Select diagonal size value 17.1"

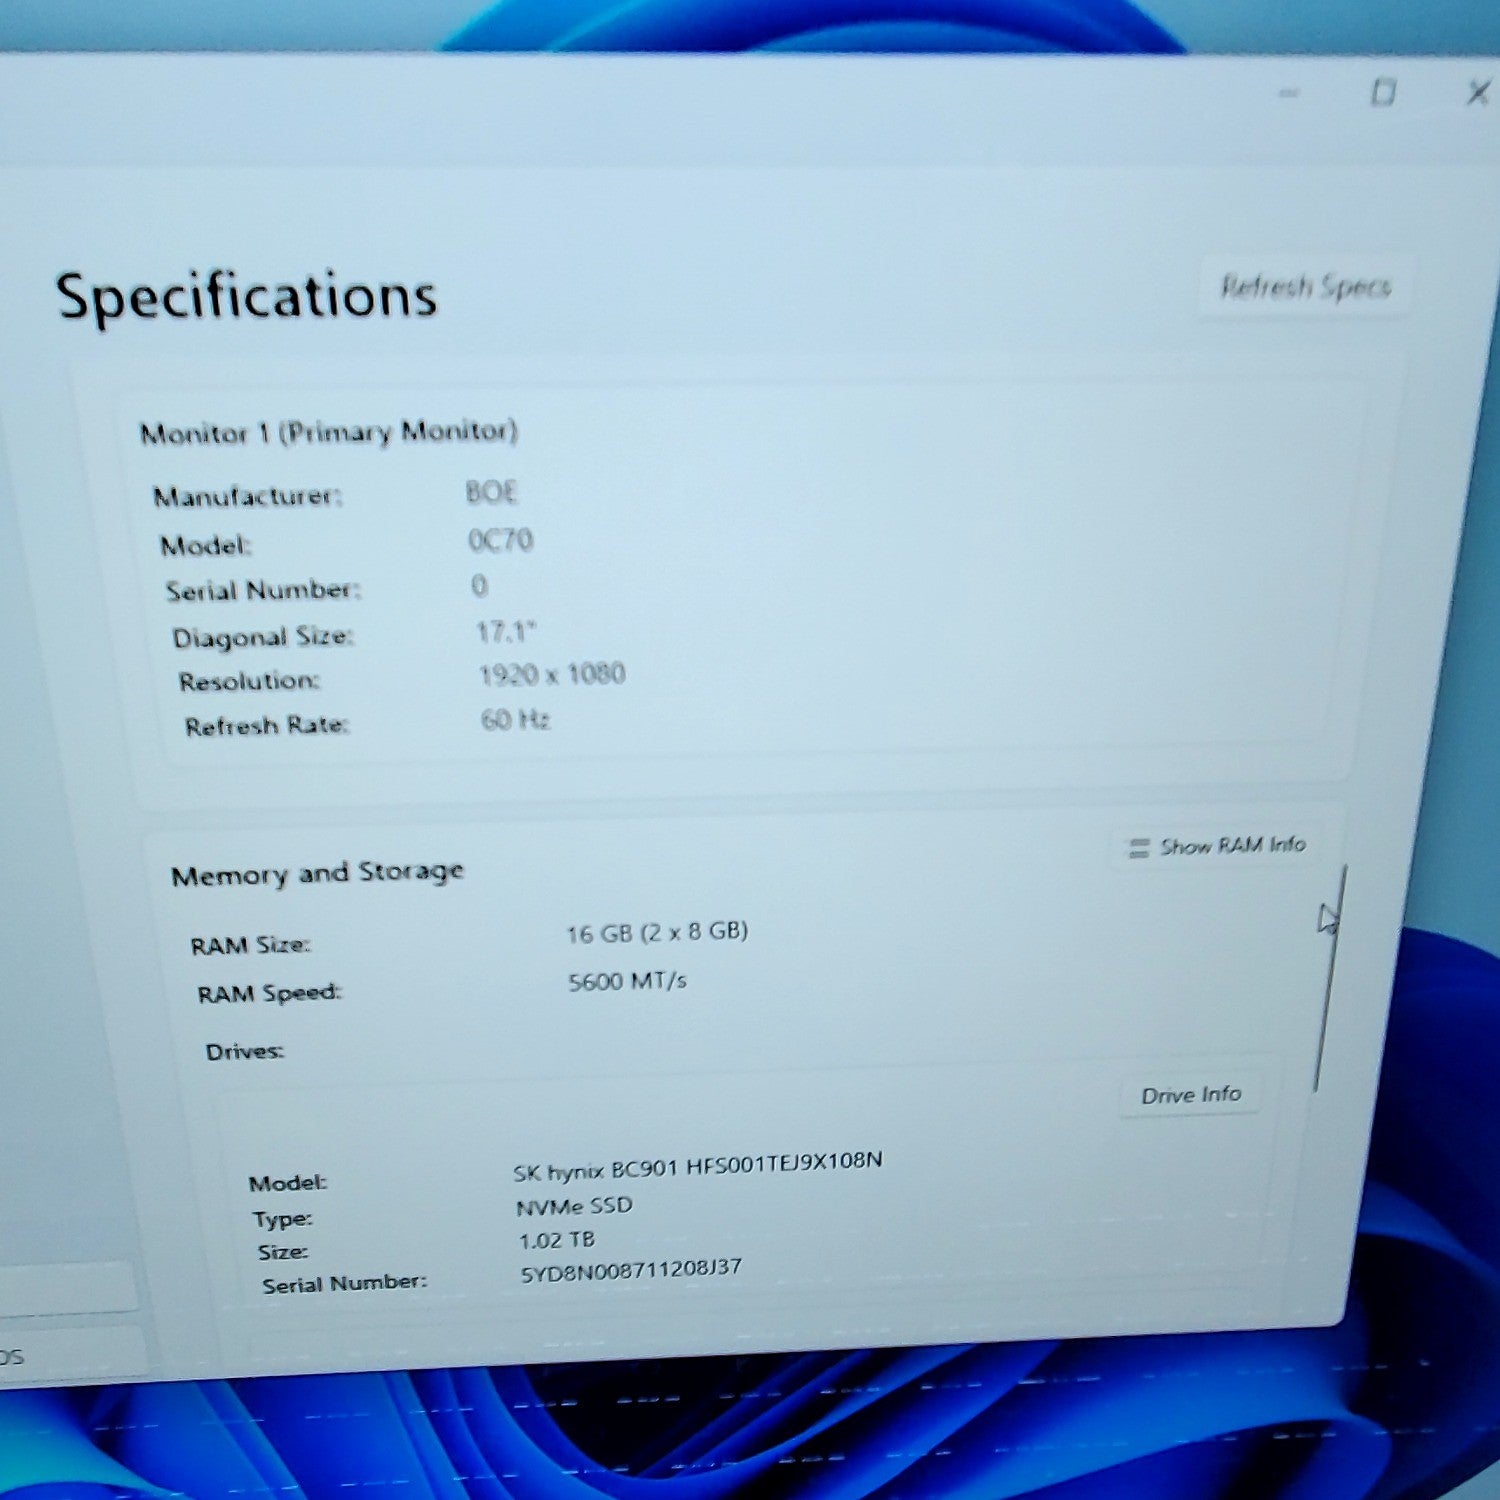click(506, 632)
